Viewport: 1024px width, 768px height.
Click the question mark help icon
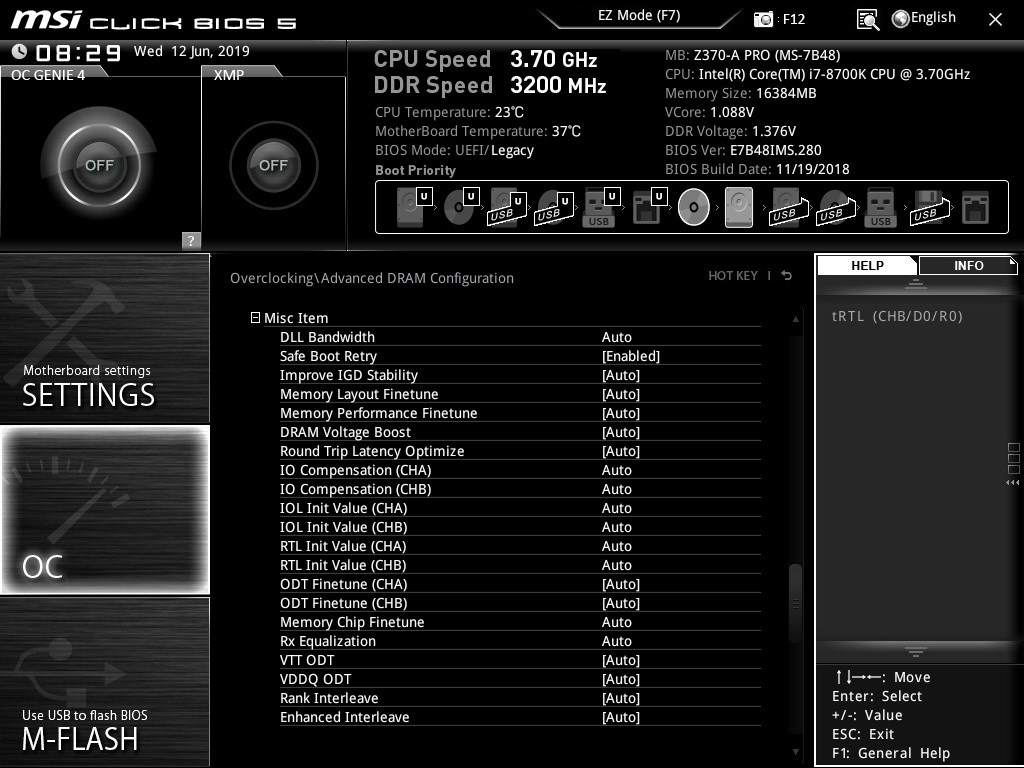[191, 240]
